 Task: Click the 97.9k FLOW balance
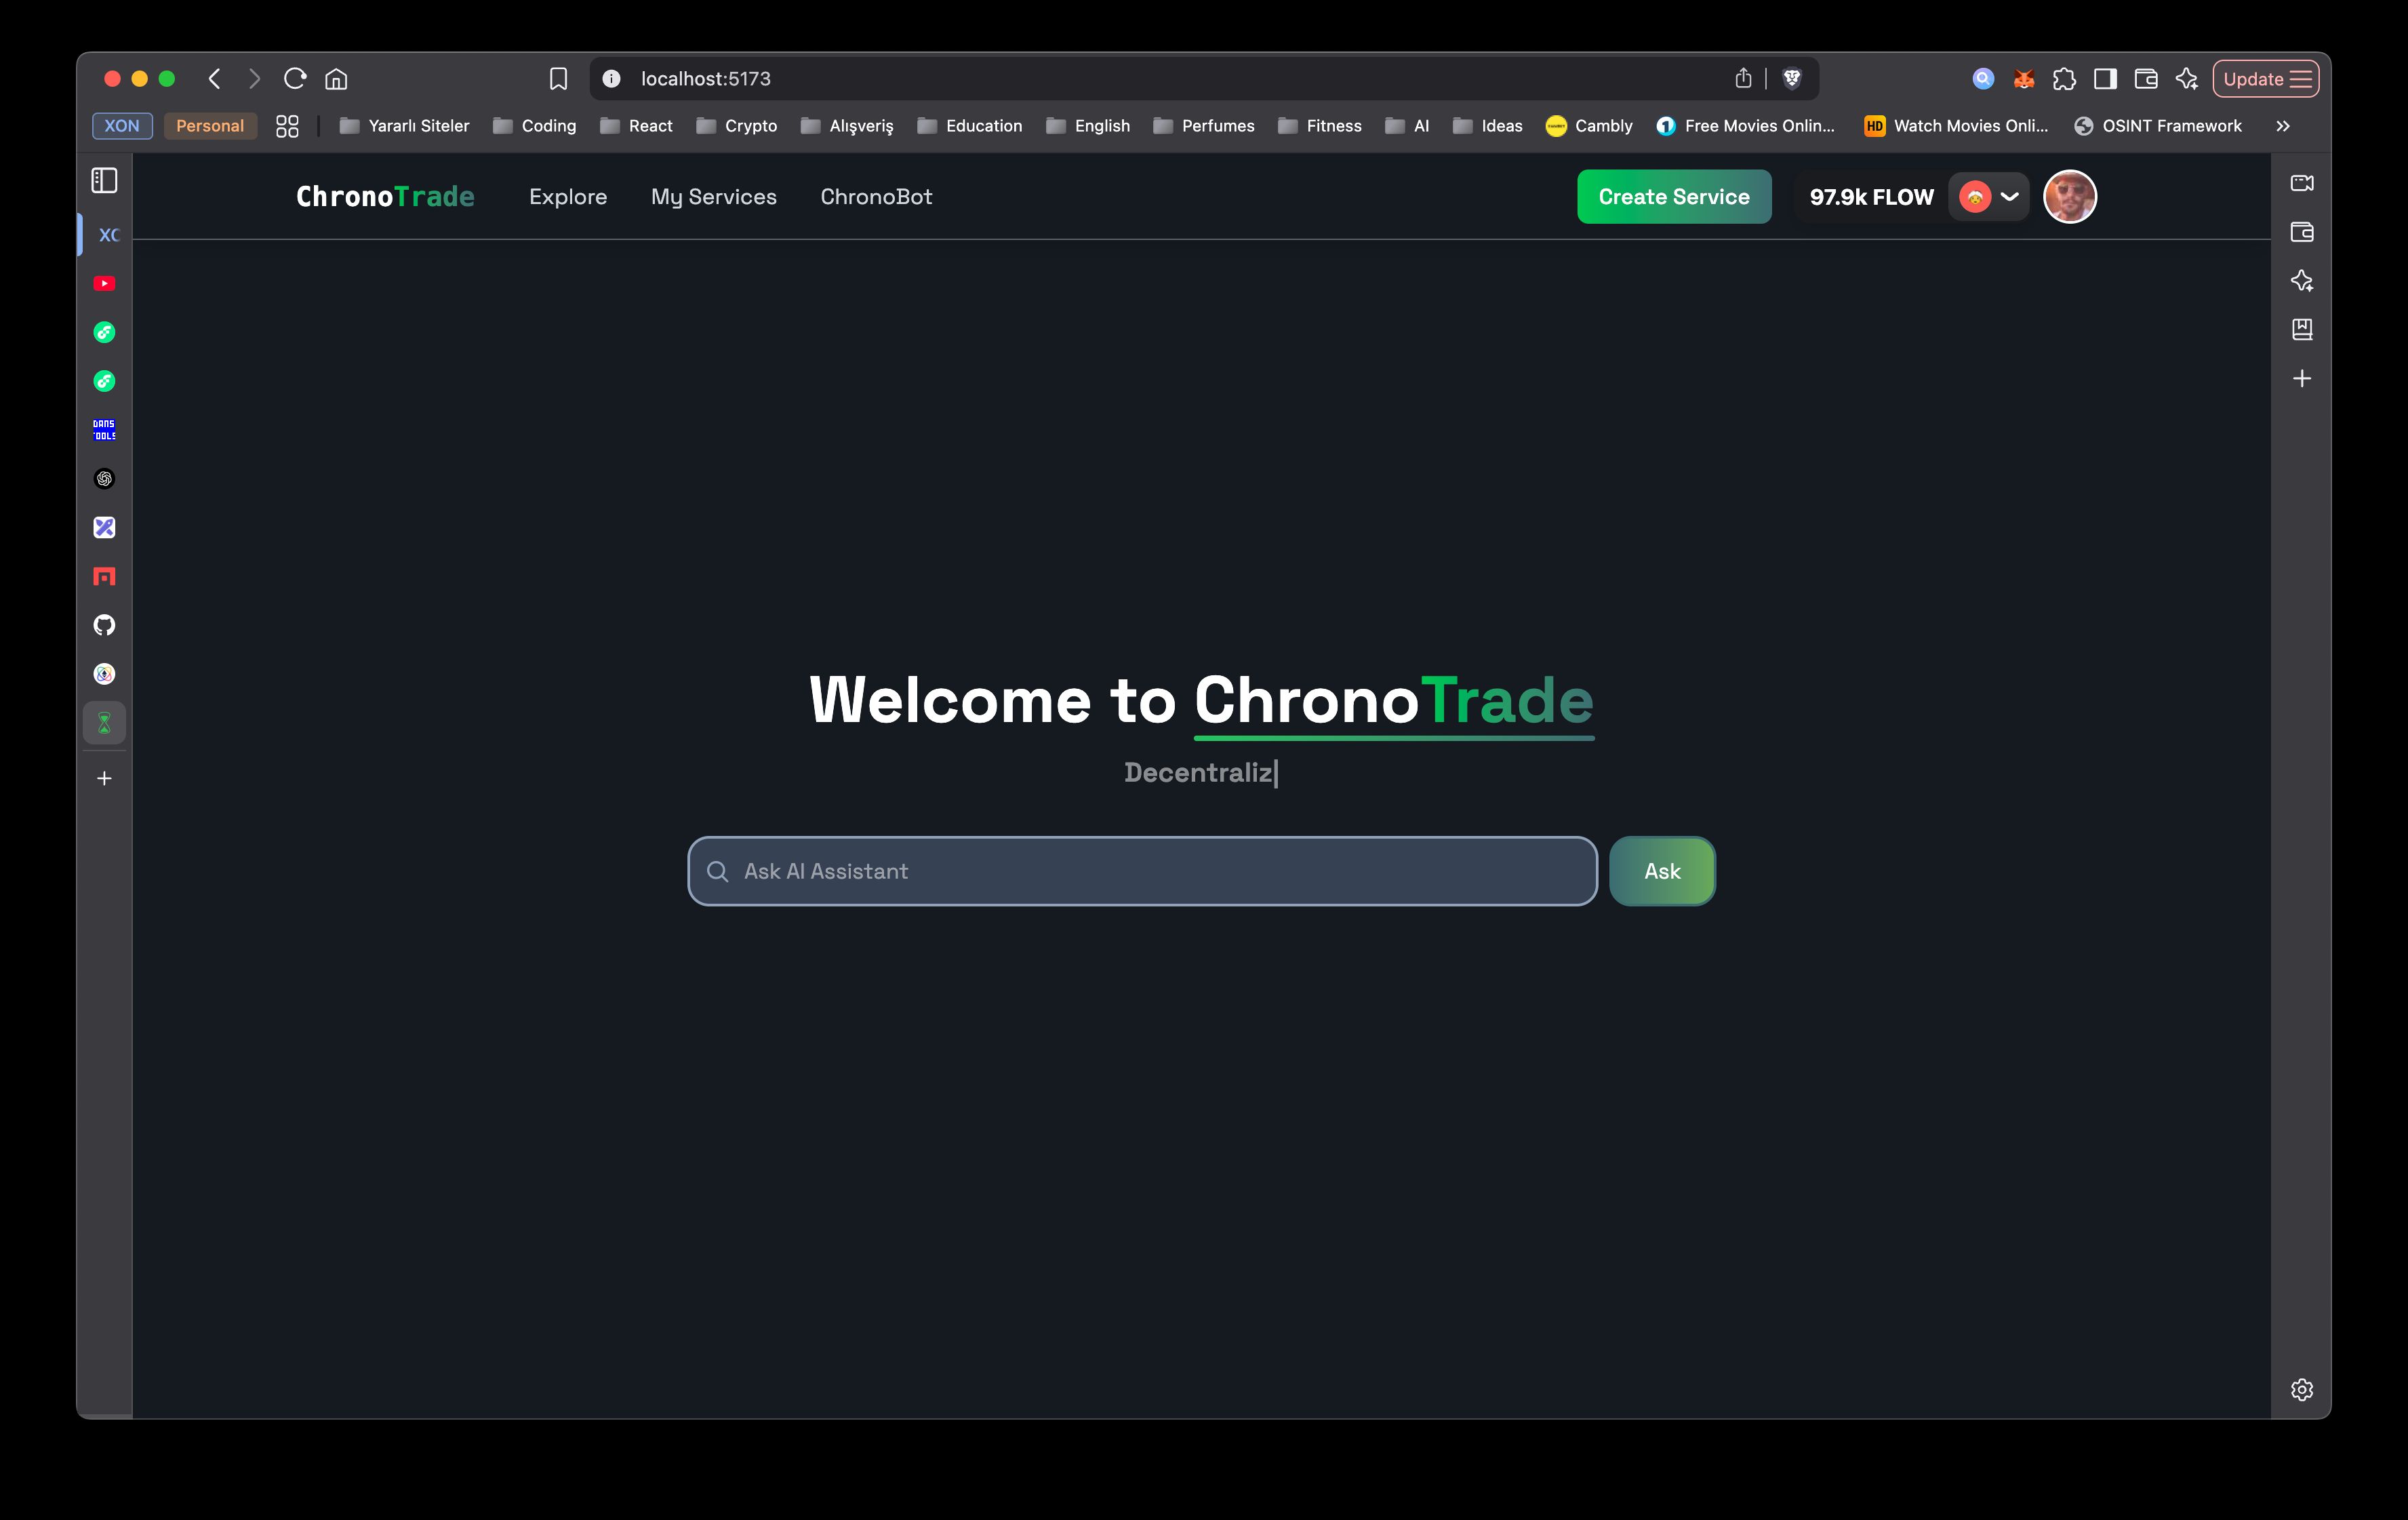(x=1871, y=197)
